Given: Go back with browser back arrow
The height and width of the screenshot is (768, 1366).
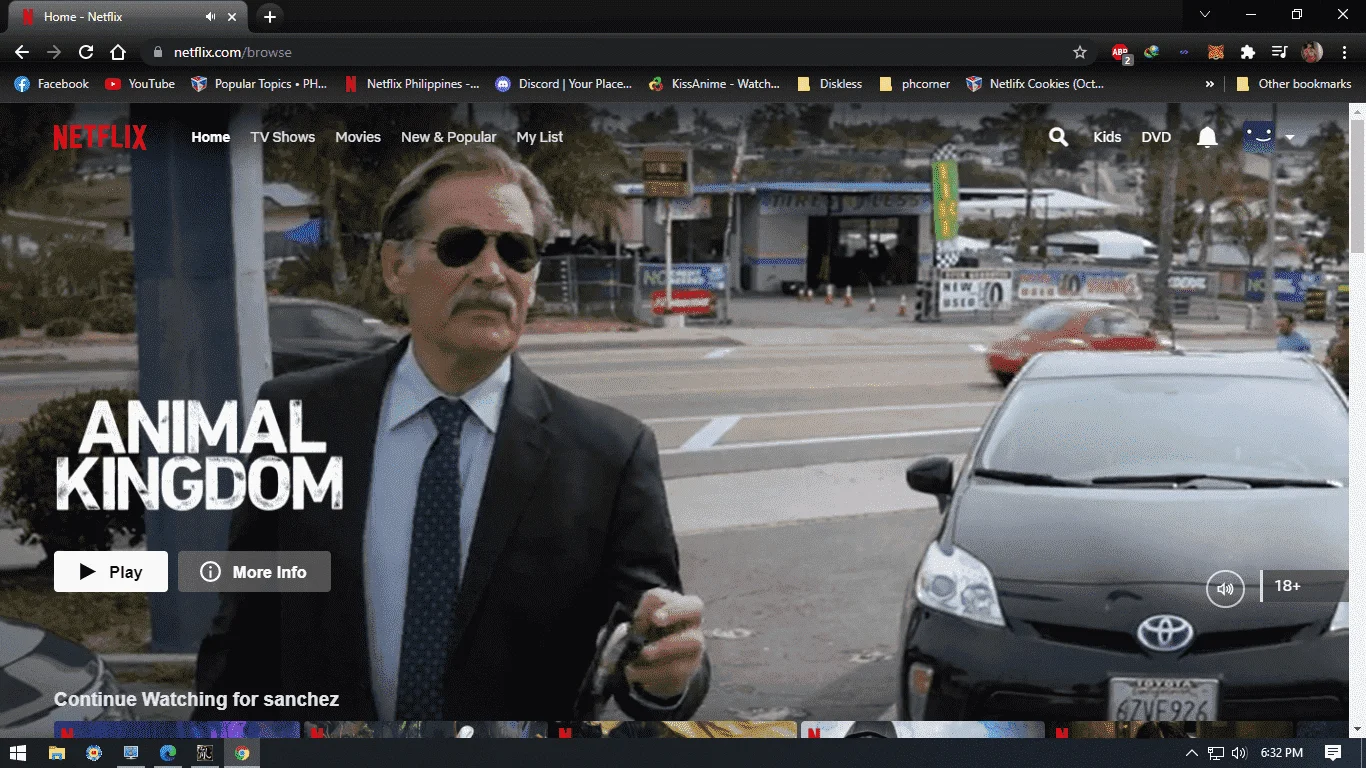Looking at the screenshot, I should point(22,52).
